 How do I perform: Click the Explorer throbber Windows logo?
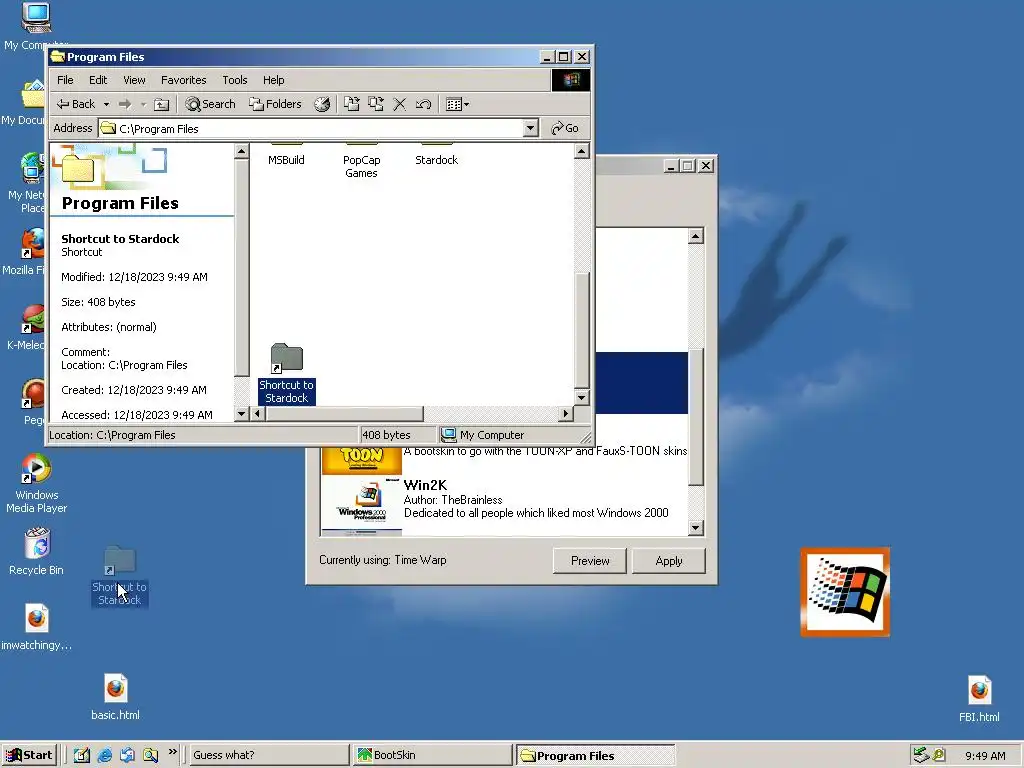571,80
